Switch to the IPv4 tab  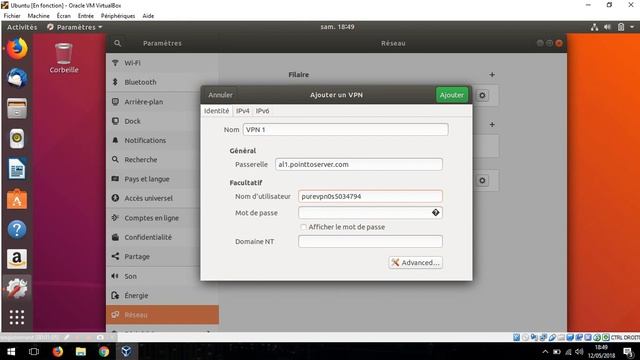pyautogui.click(x=242, y=111)
